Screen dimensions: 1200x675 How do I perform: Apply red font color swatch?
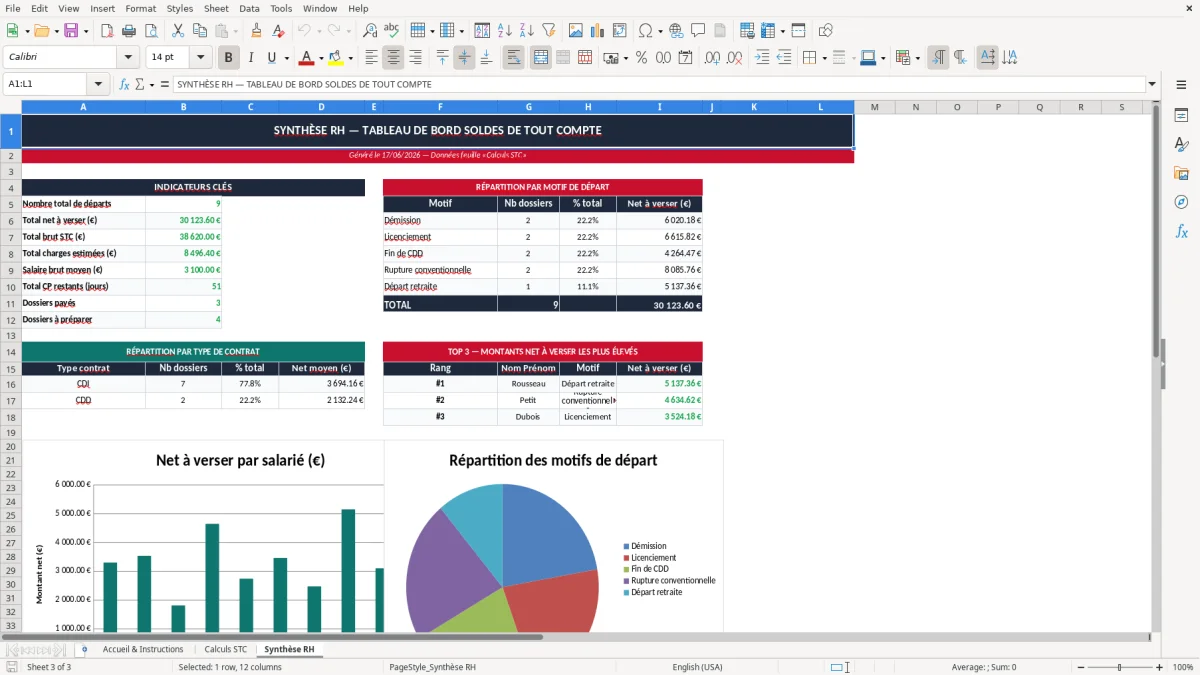pos(306,58)
